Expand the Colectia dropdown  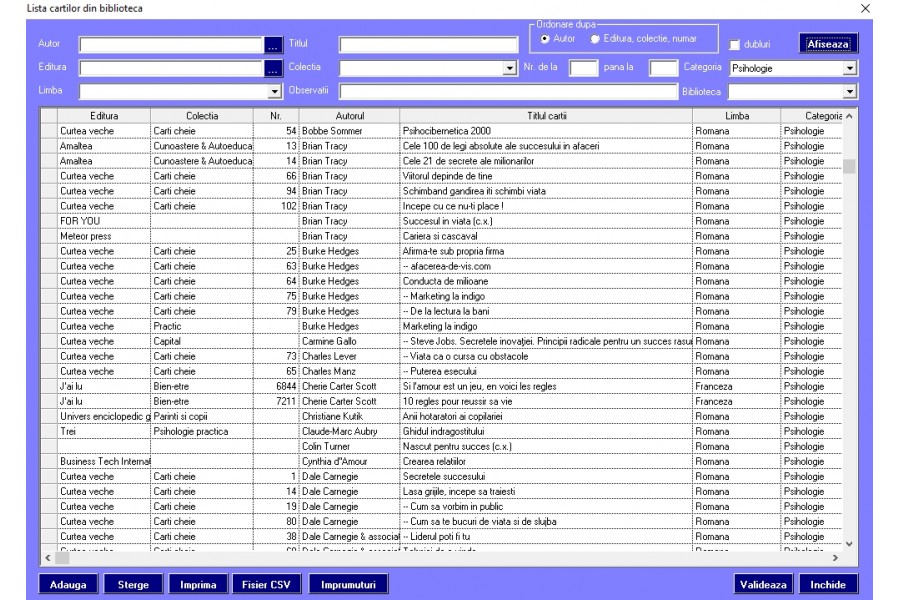(x=509, y=68)
